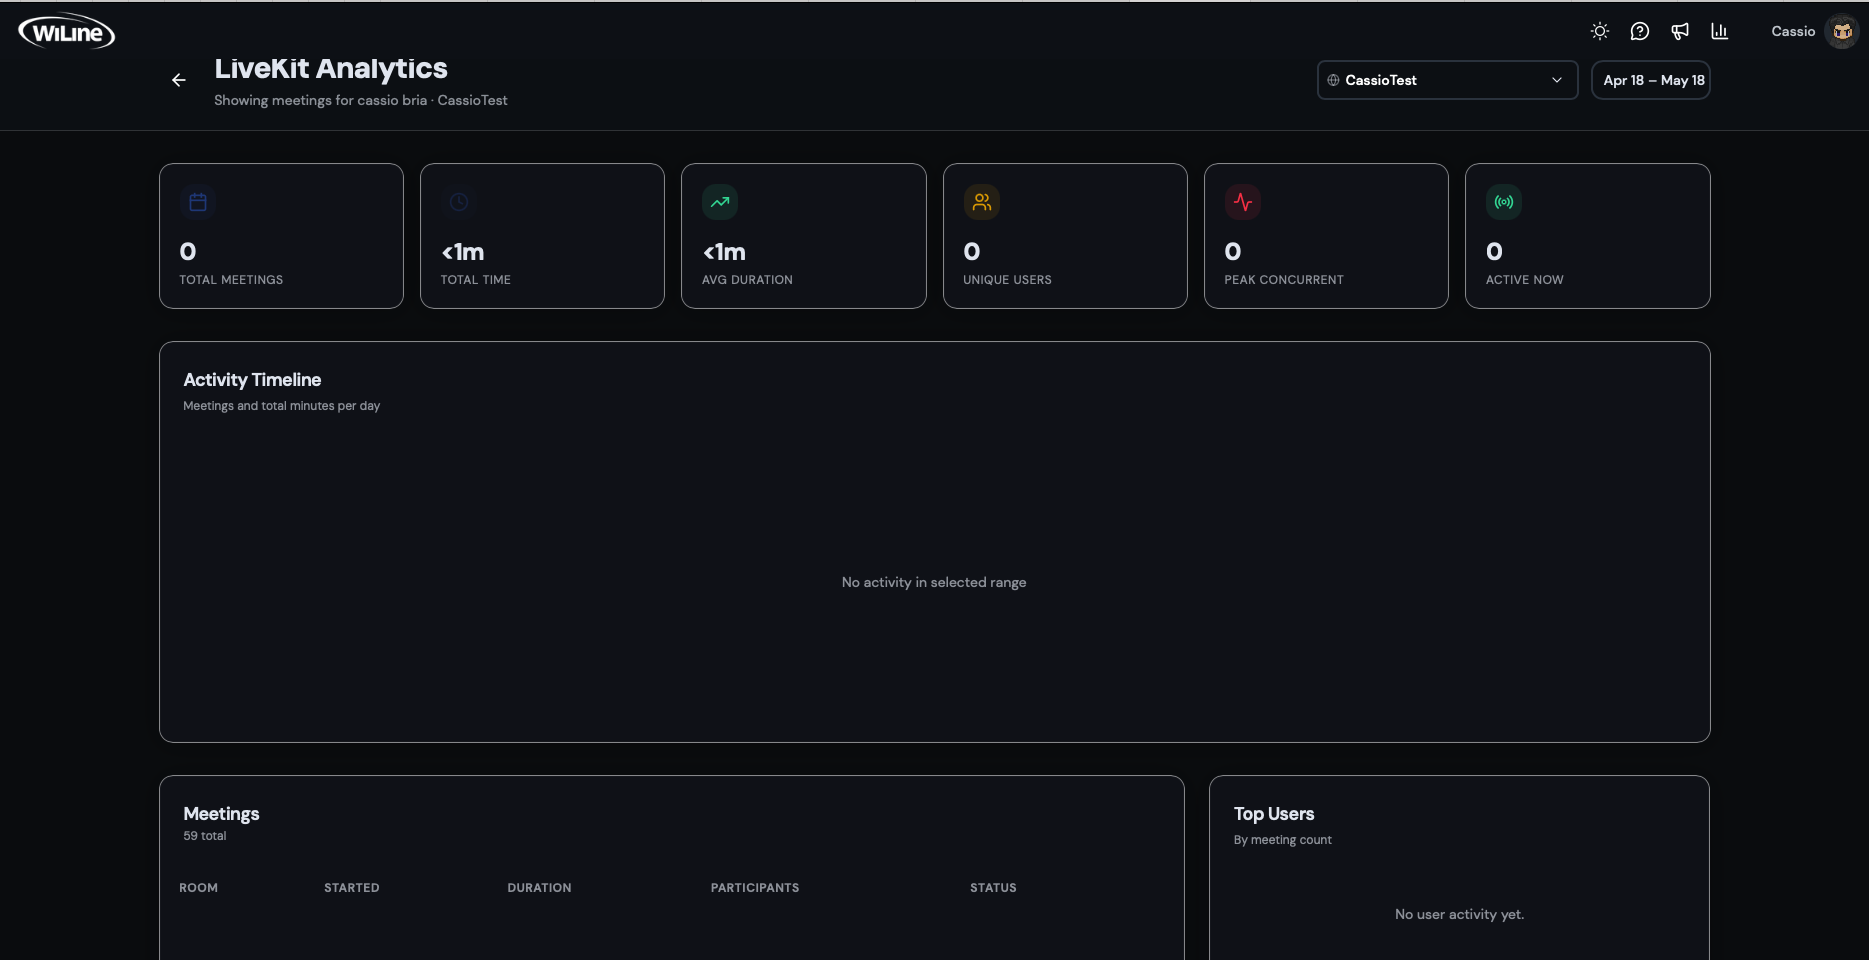
Task: Open Cassio's user avatar menu
Action: click(1842, 31)
